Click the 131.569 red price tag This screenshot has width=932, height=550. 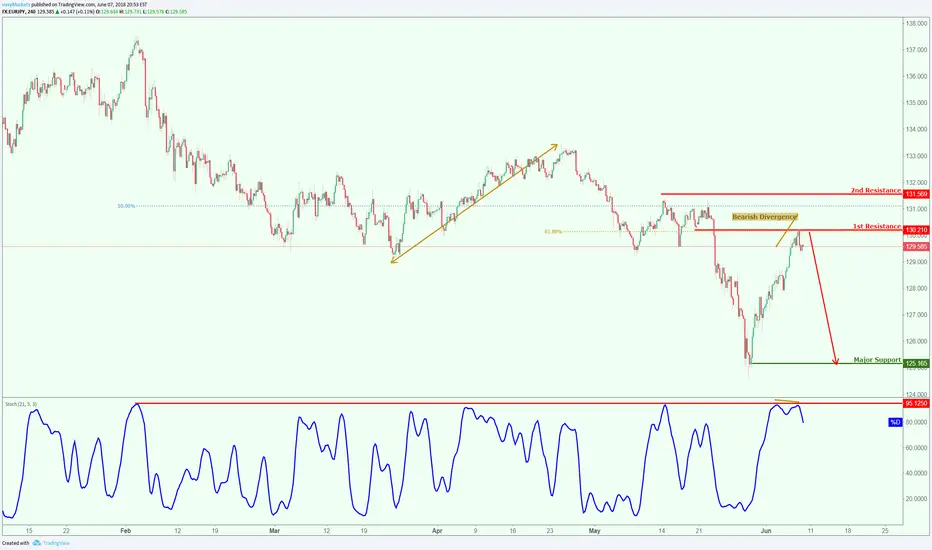click(x=915, y=194)
